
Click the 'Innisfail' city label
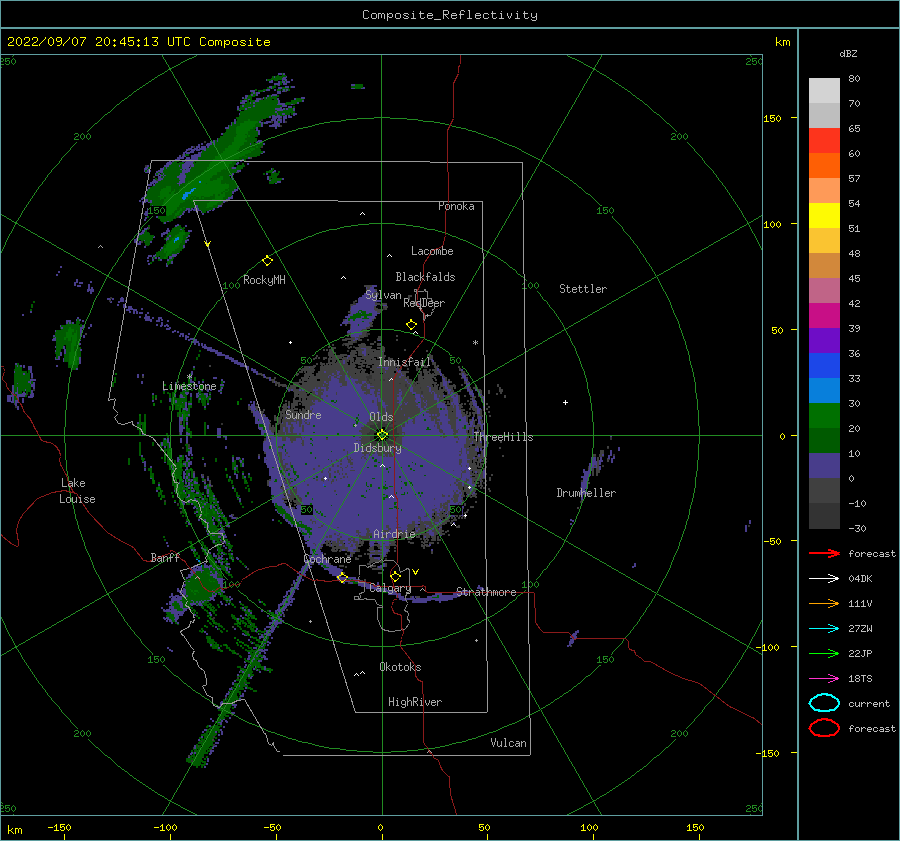point(404,362)
